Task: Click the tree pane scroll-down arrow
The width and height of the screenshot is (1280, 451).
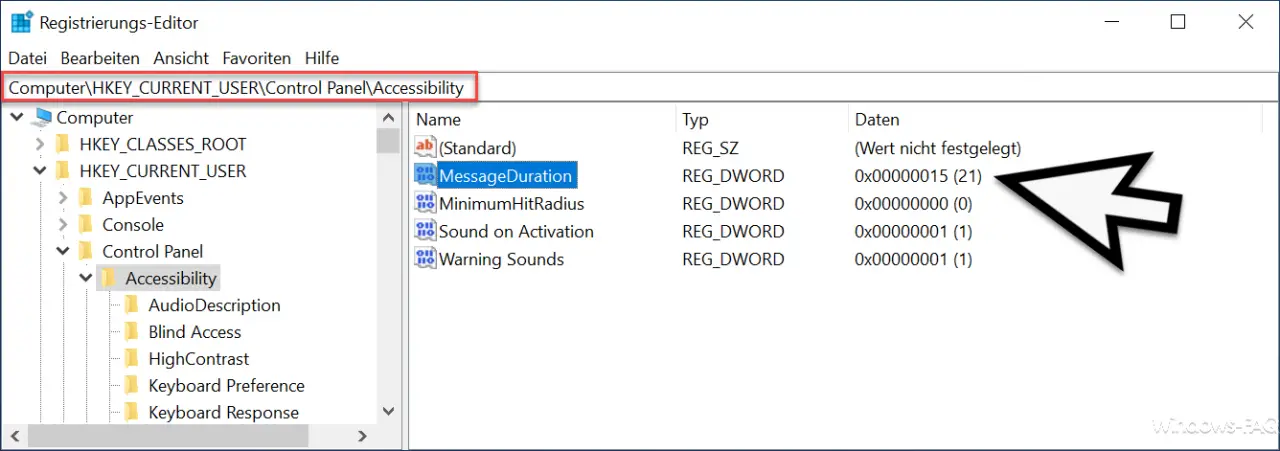Action: (x=388, y=410)
